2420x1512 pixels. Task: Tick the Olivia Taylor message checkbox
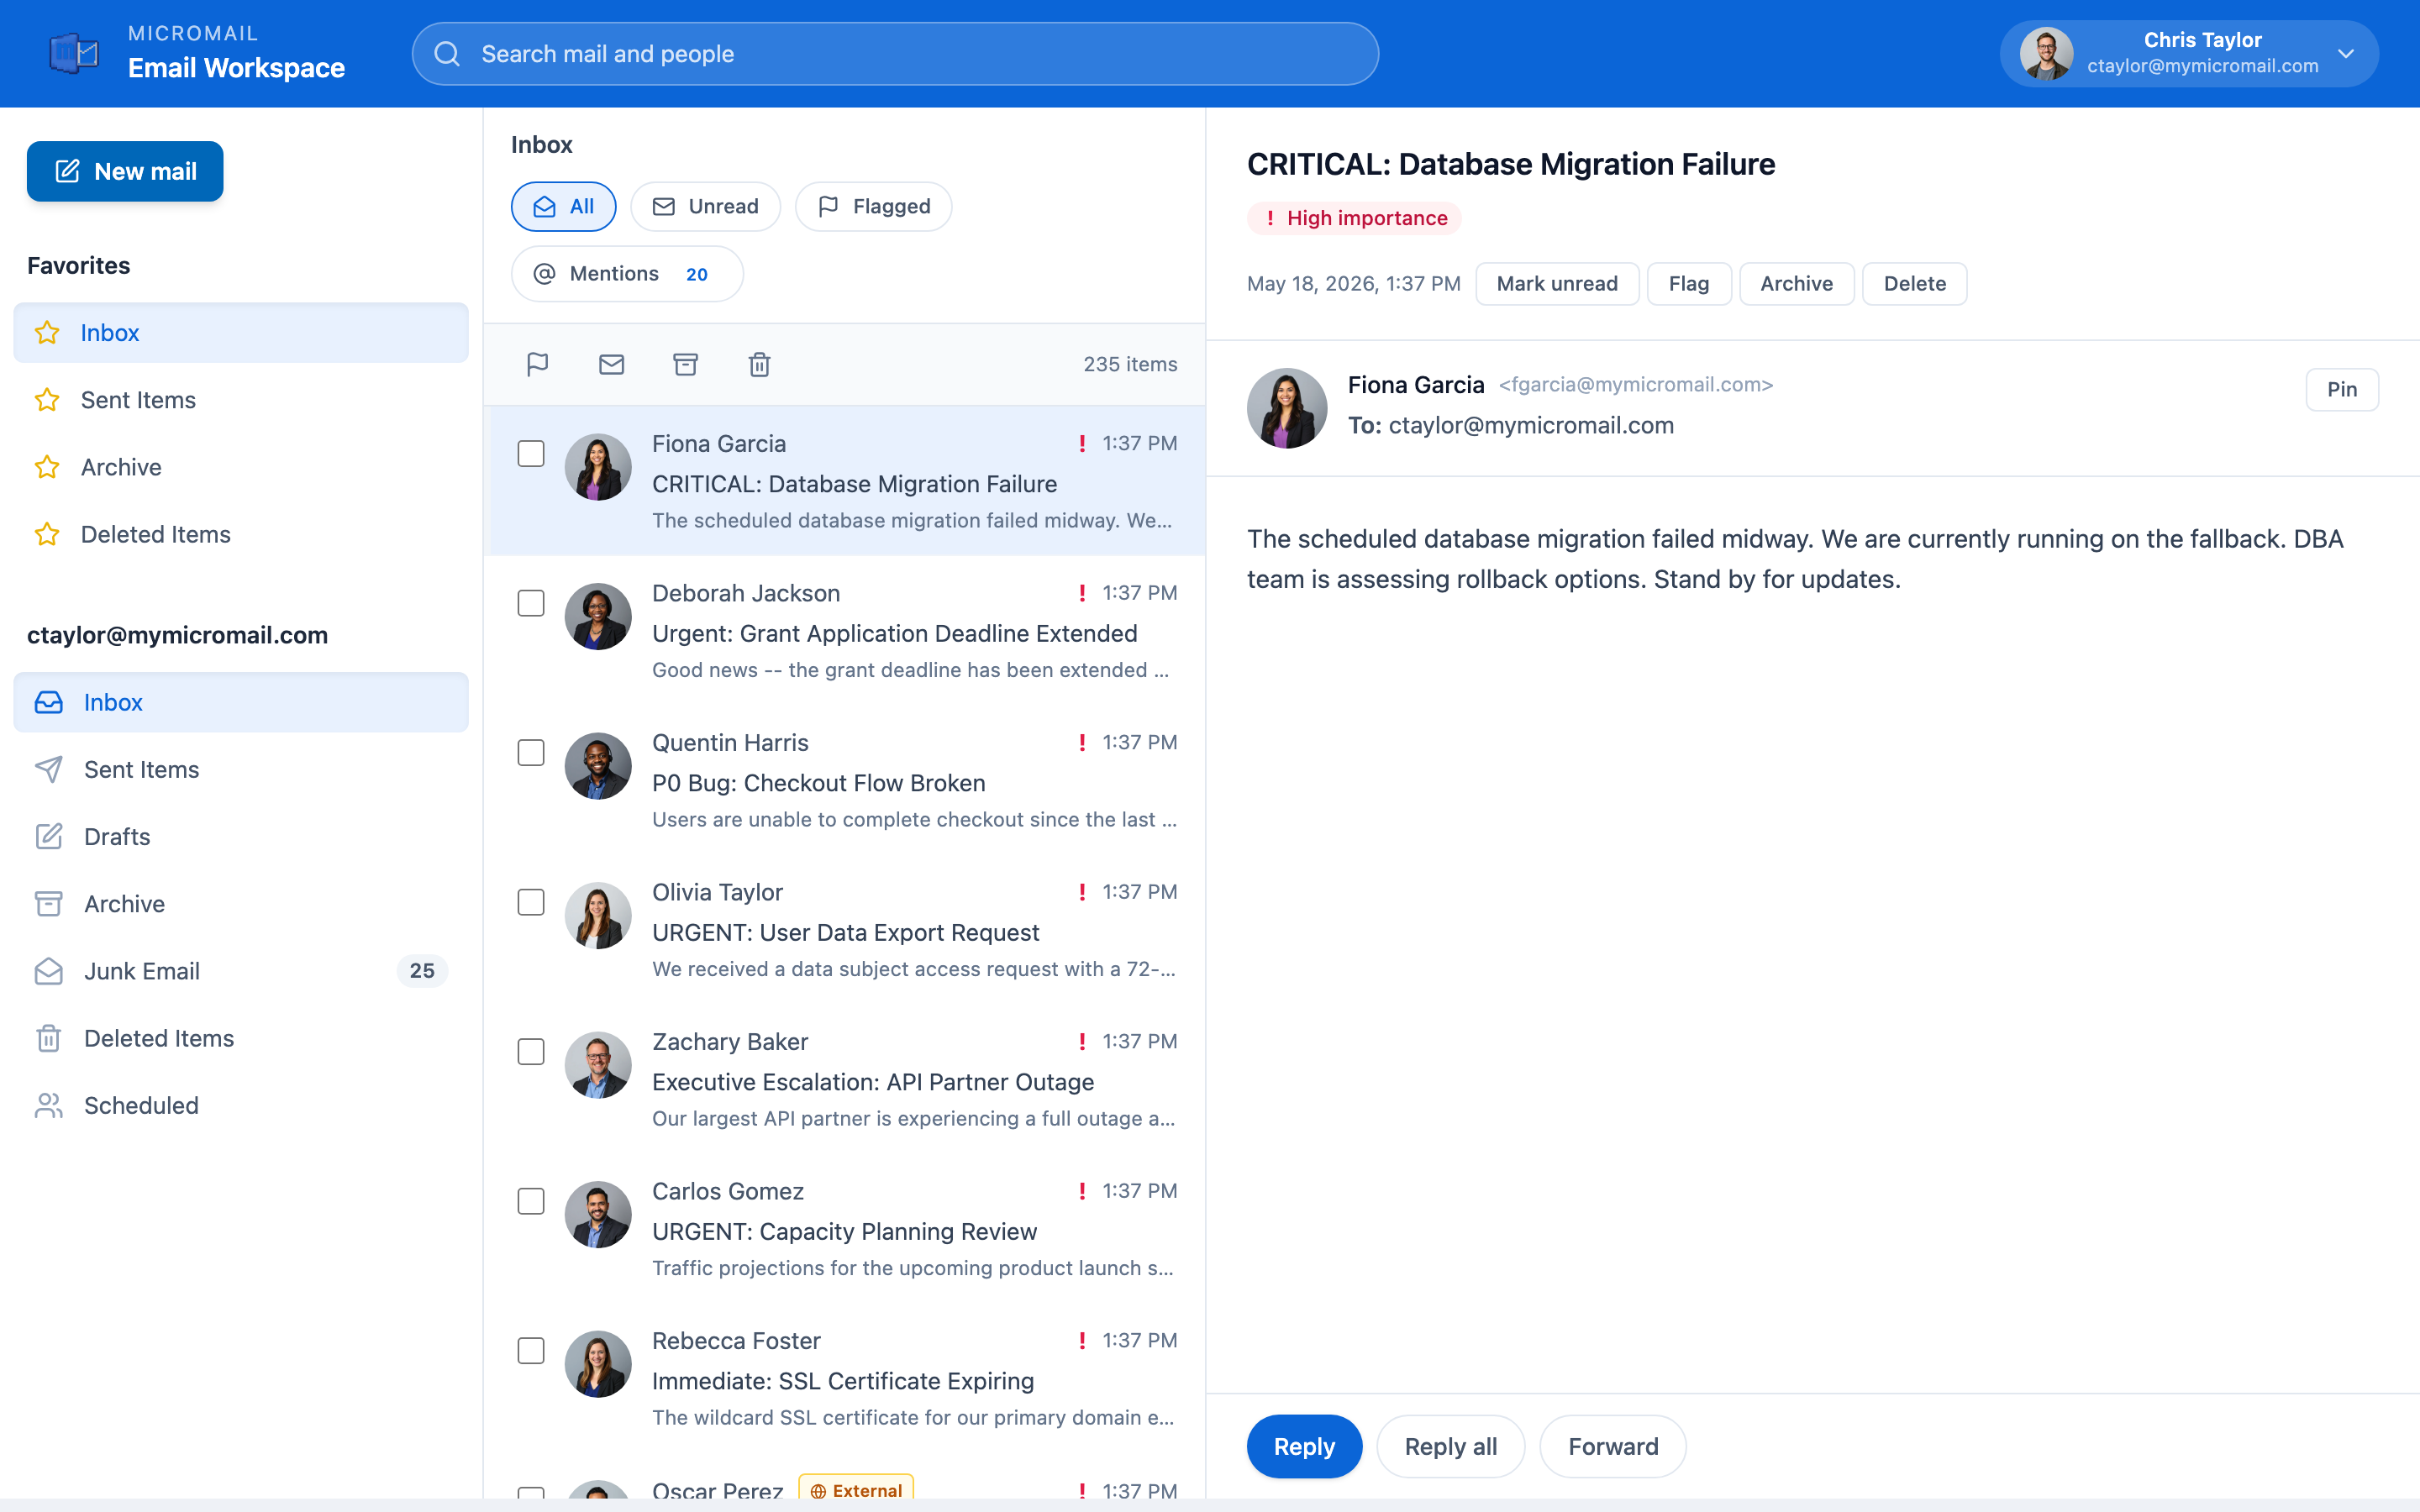[531, 902]
